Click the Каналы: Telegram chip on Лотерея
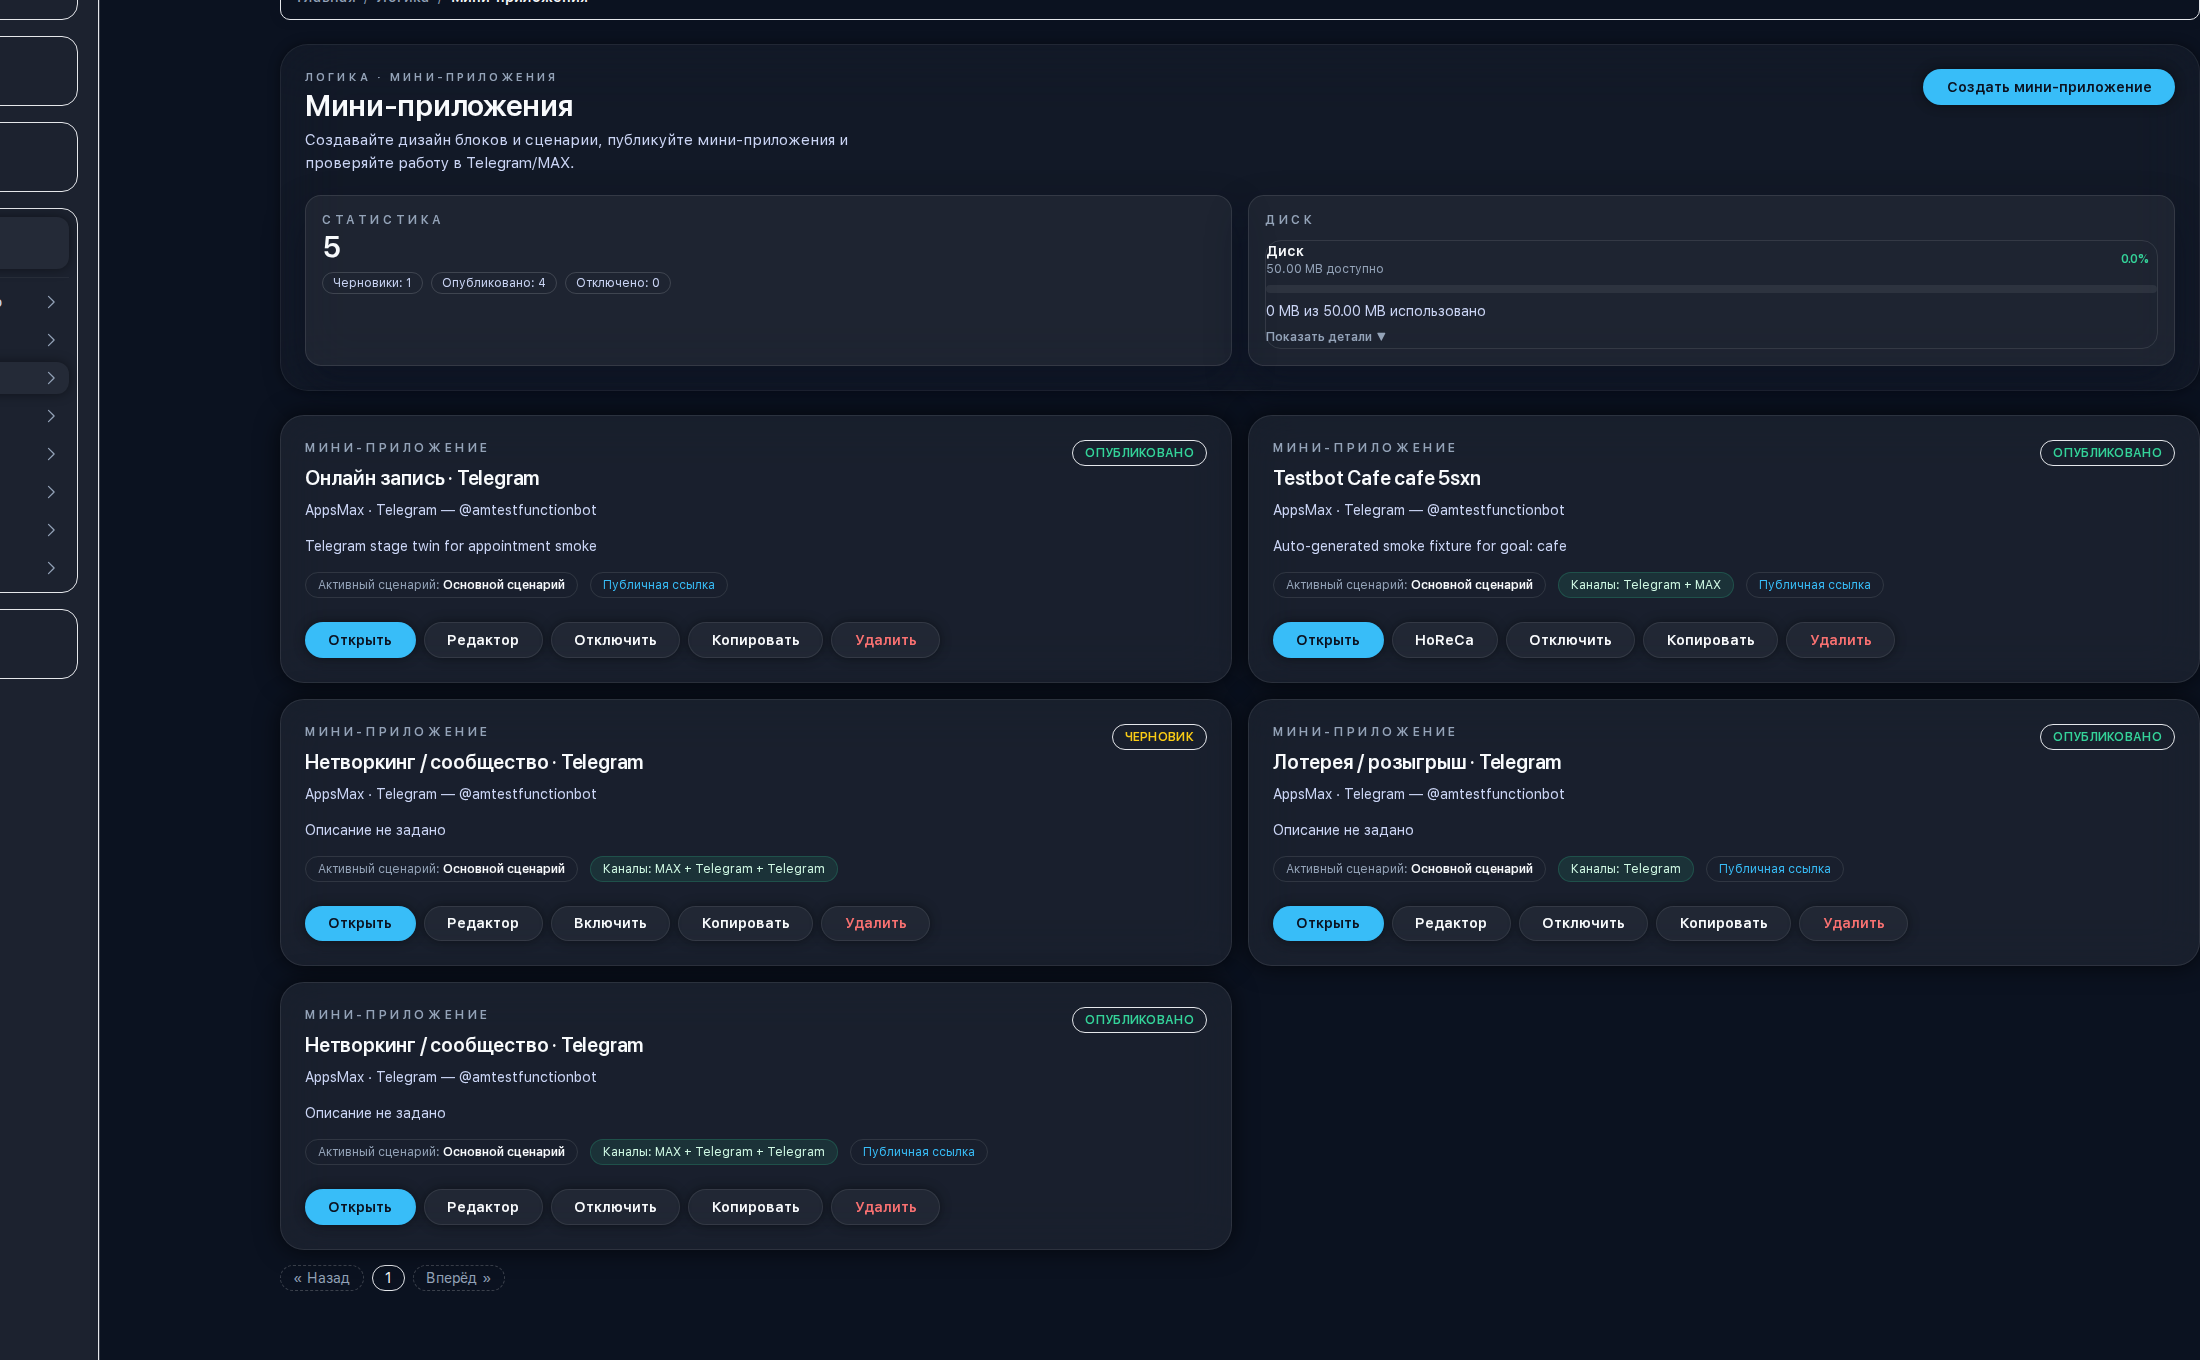 (1625, 869)
